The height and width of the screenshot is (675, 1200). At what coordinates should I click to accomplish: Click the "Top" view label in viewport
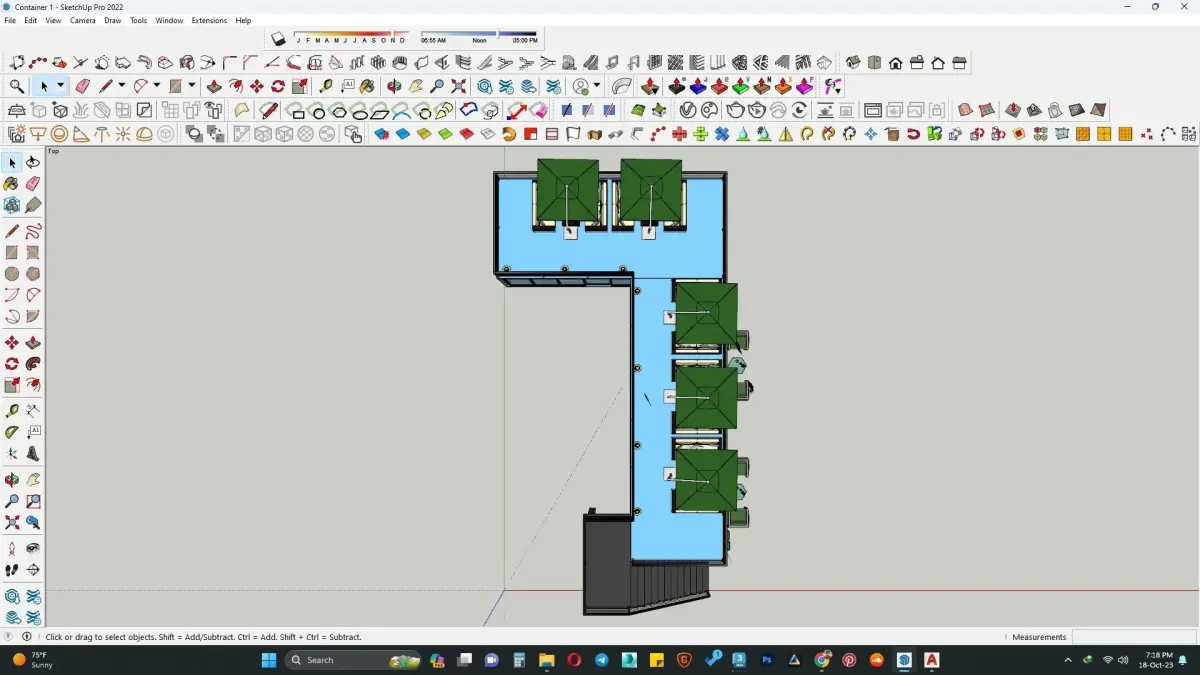[54, 152]
